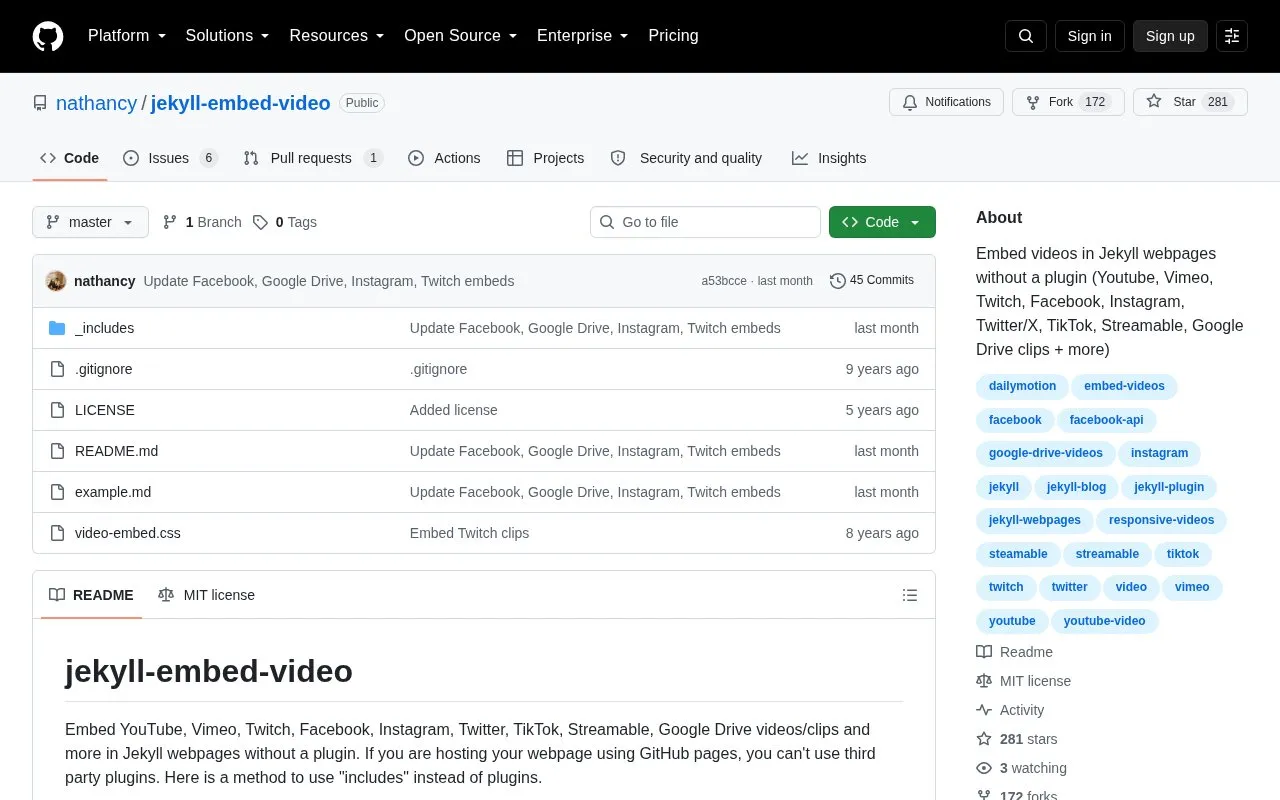
Task: Open the appearance settings icon button
Action: tap(1232, 36)
